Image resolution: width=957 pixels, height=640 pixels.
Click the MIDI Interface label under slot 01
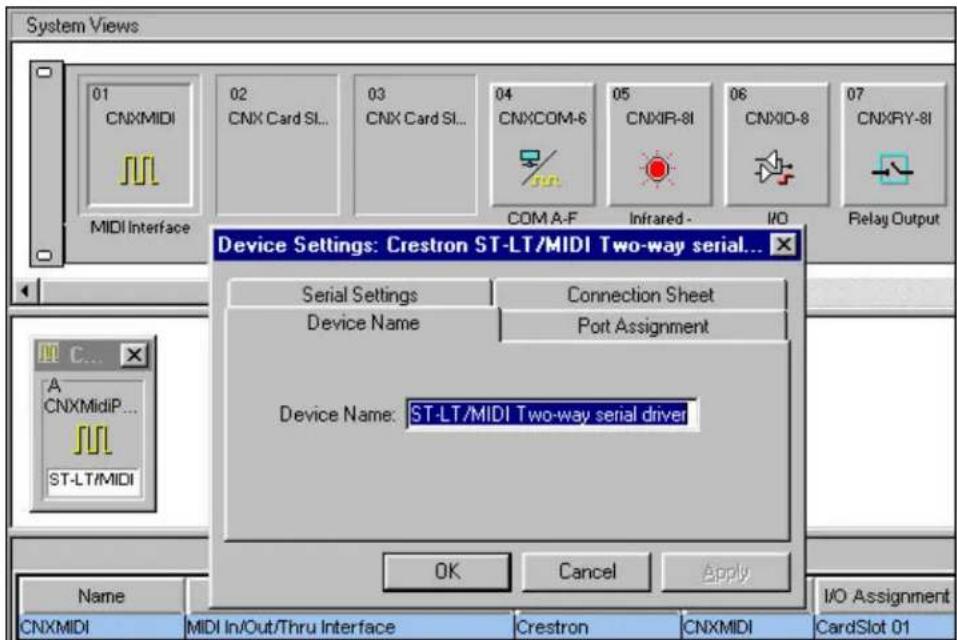pyautogui.click(x=140, y=228)
